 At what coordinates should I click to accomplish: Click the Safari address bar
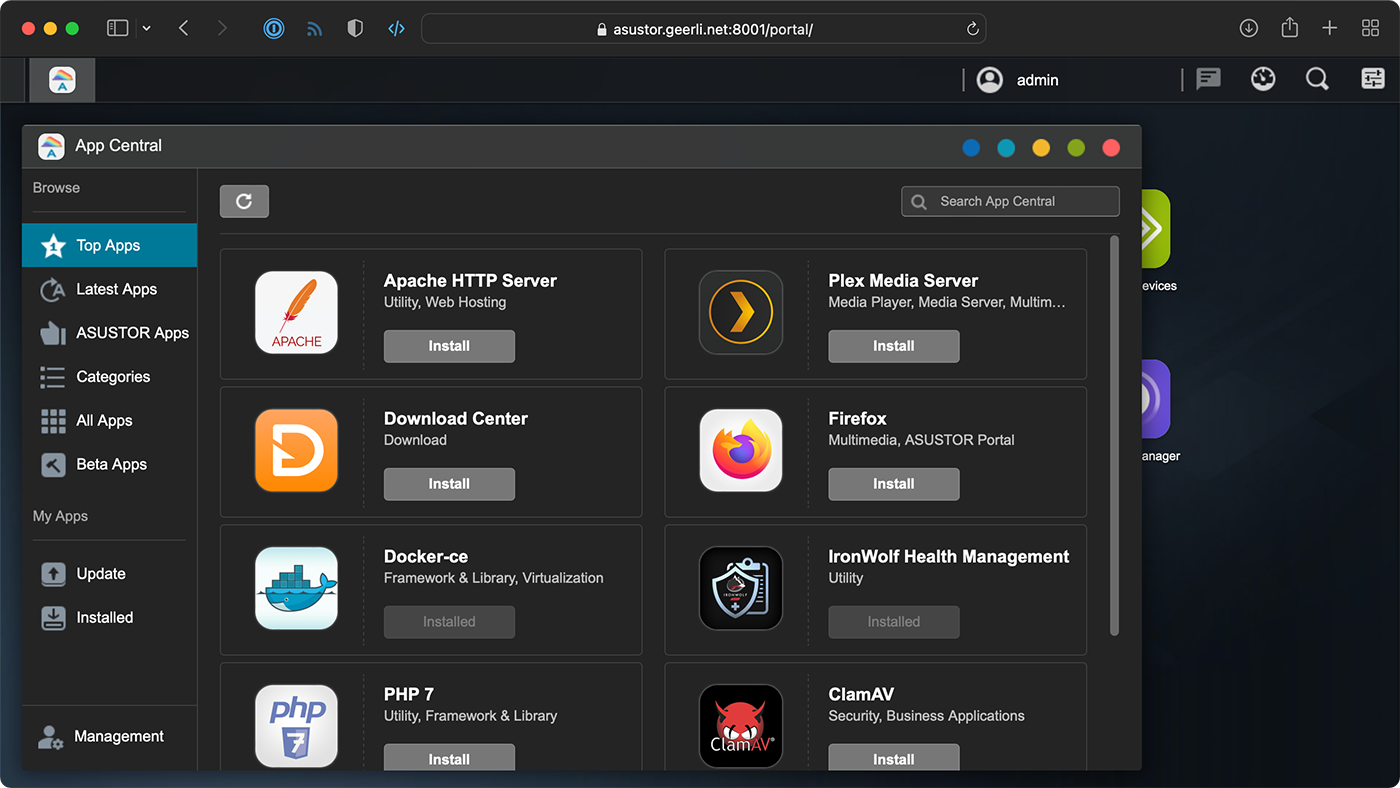click(703, 29)
